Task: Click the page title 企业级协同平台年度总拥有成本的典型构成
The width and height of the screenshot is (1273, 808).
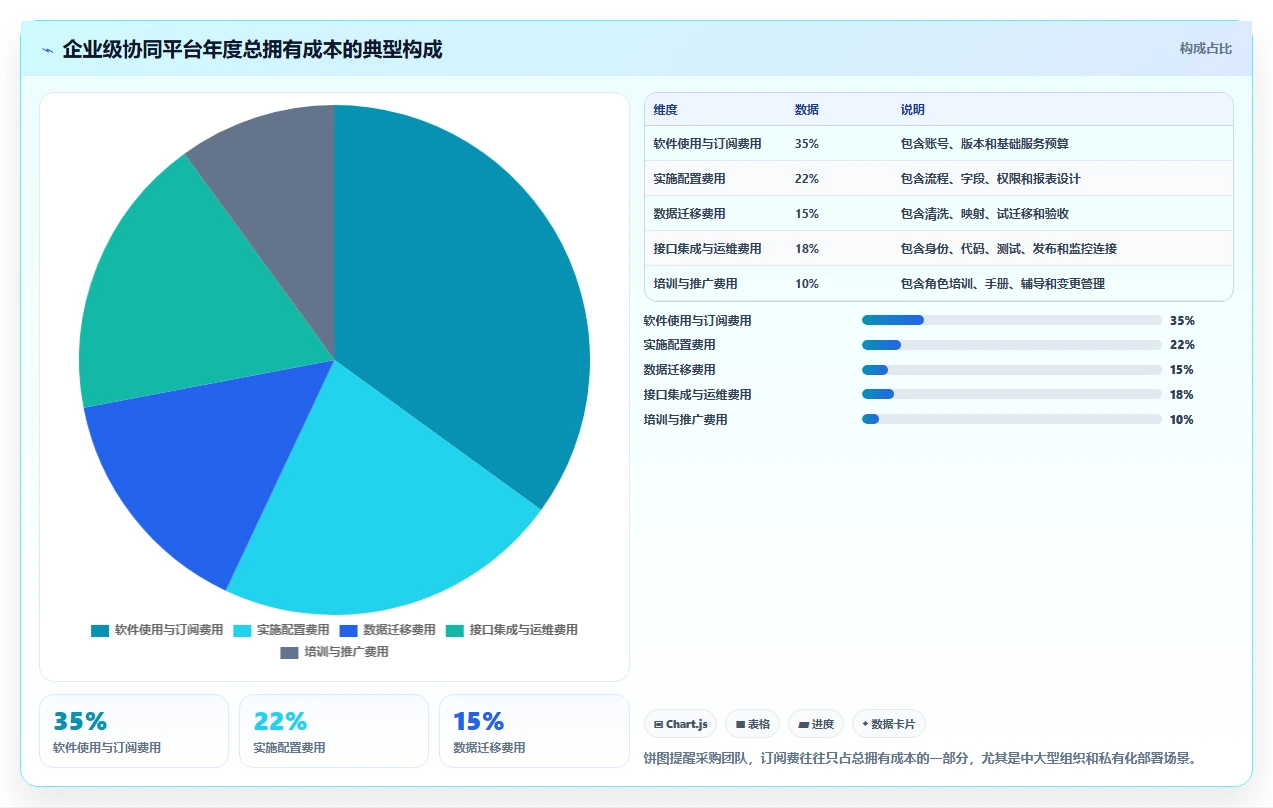Action: click(x=252, y=50)
